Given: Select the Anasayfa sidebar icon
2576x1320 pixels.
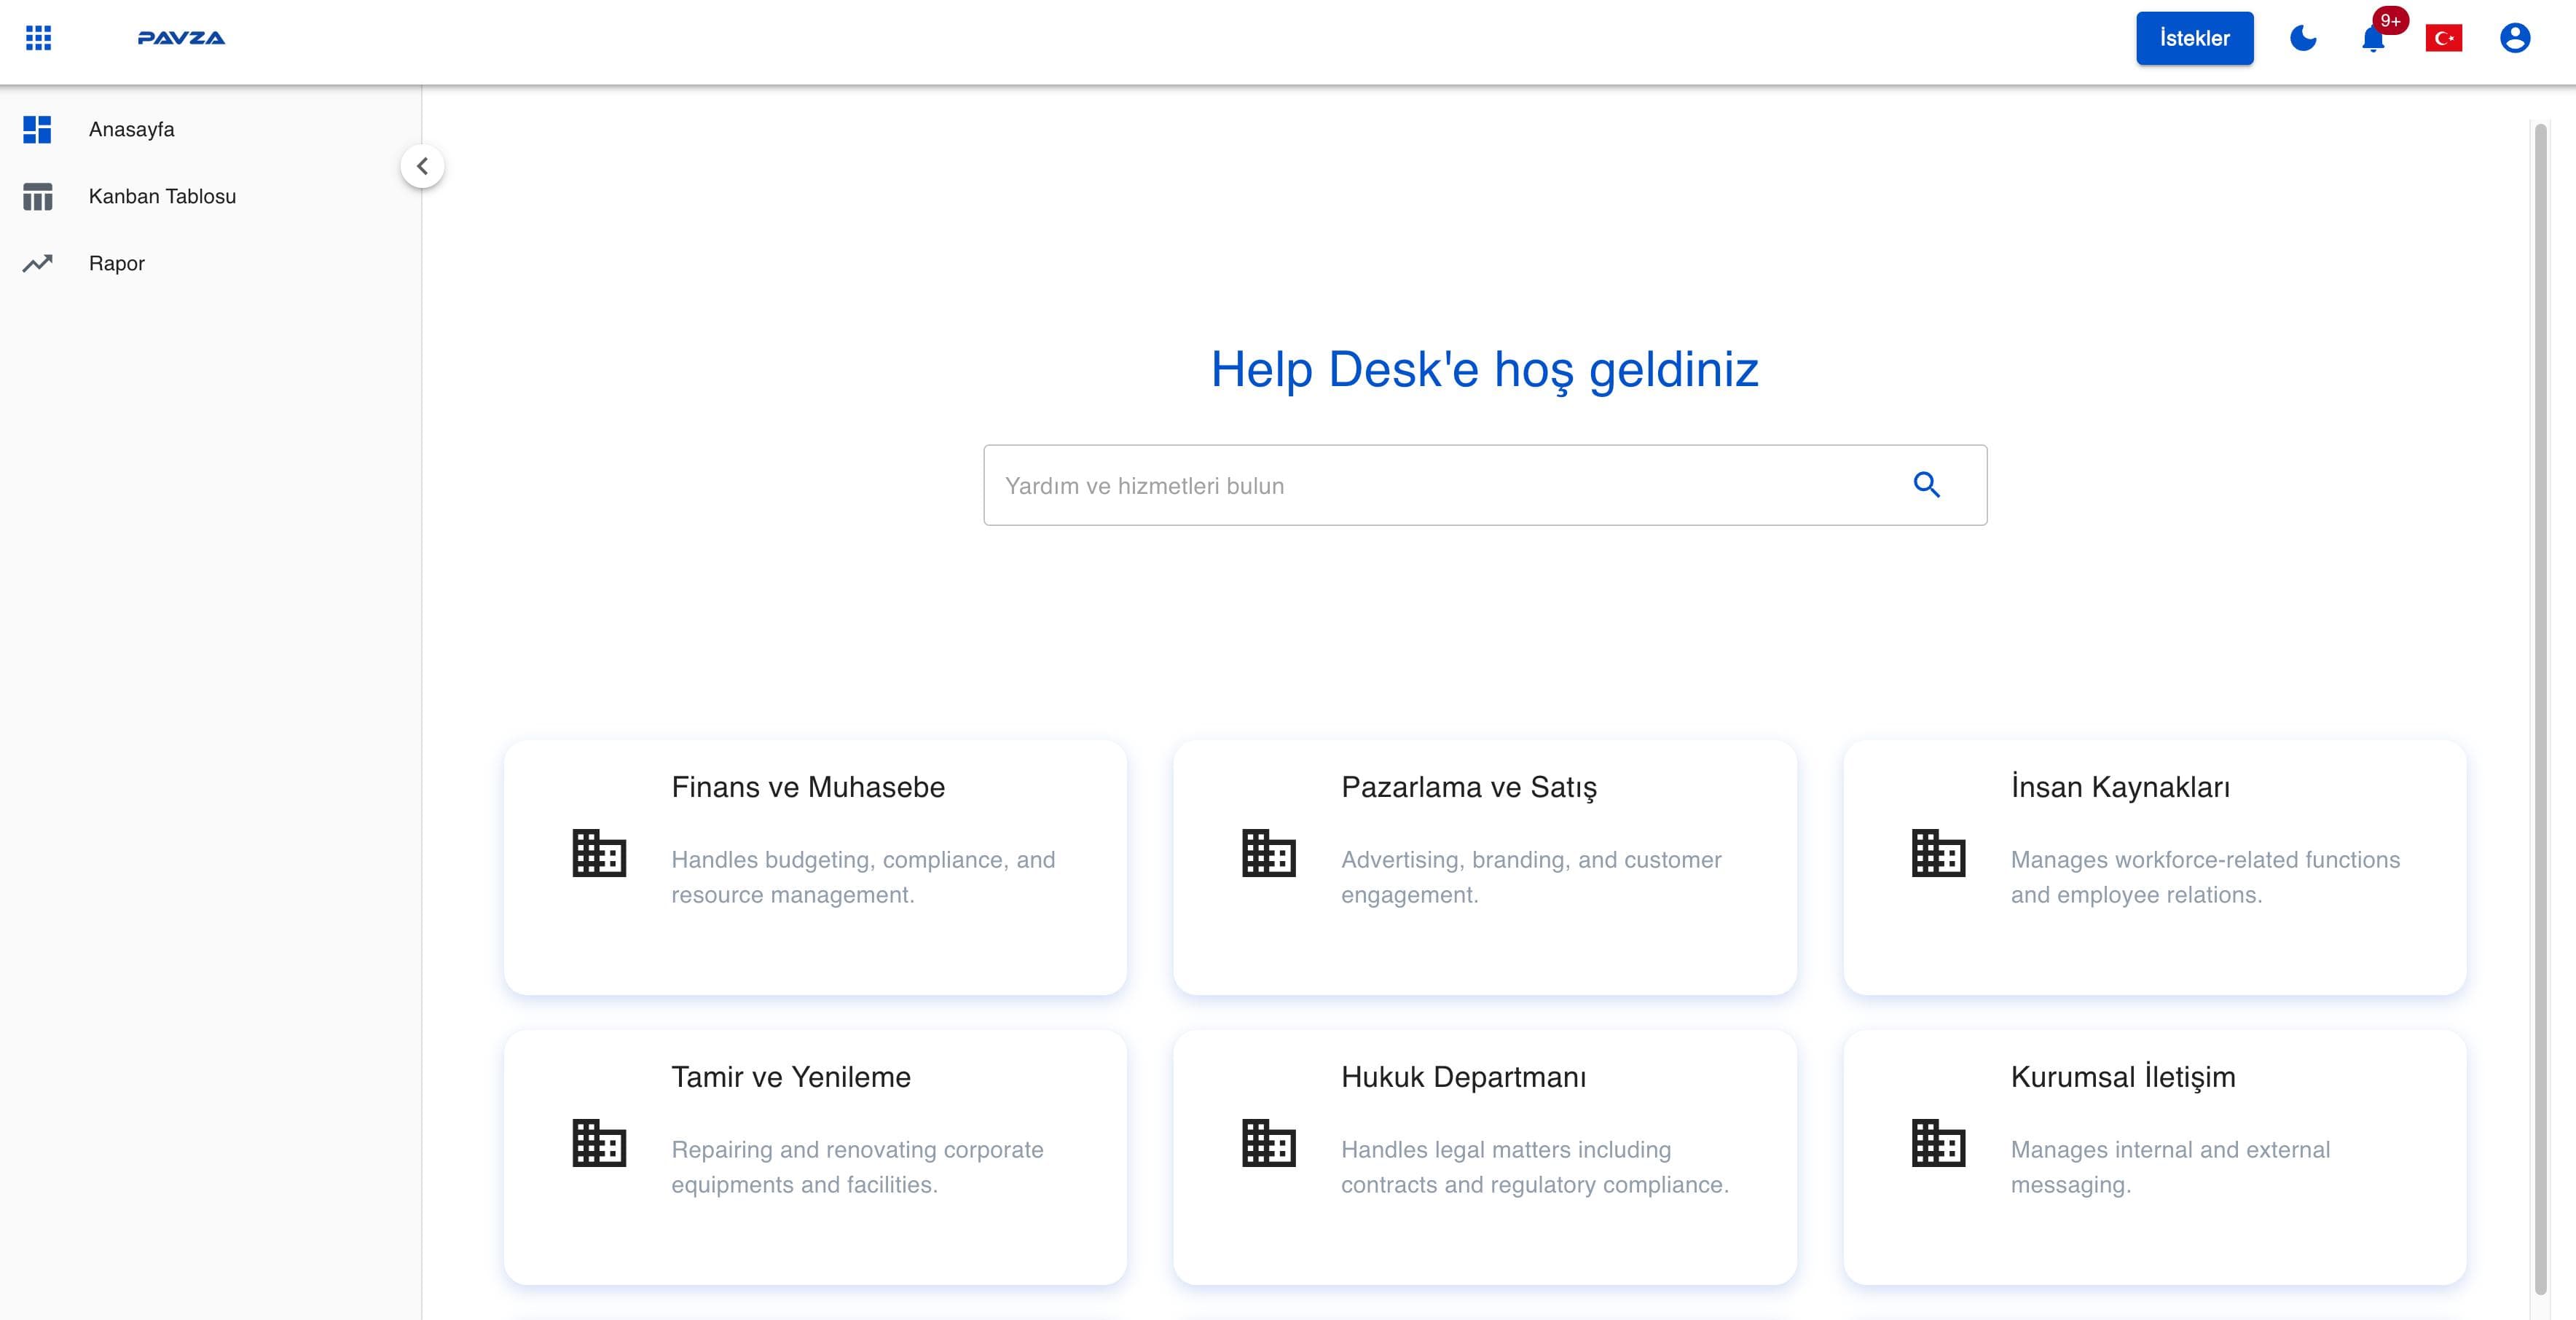Looking at the screenshot, I should pyautogui.click(x=37, y=129).
